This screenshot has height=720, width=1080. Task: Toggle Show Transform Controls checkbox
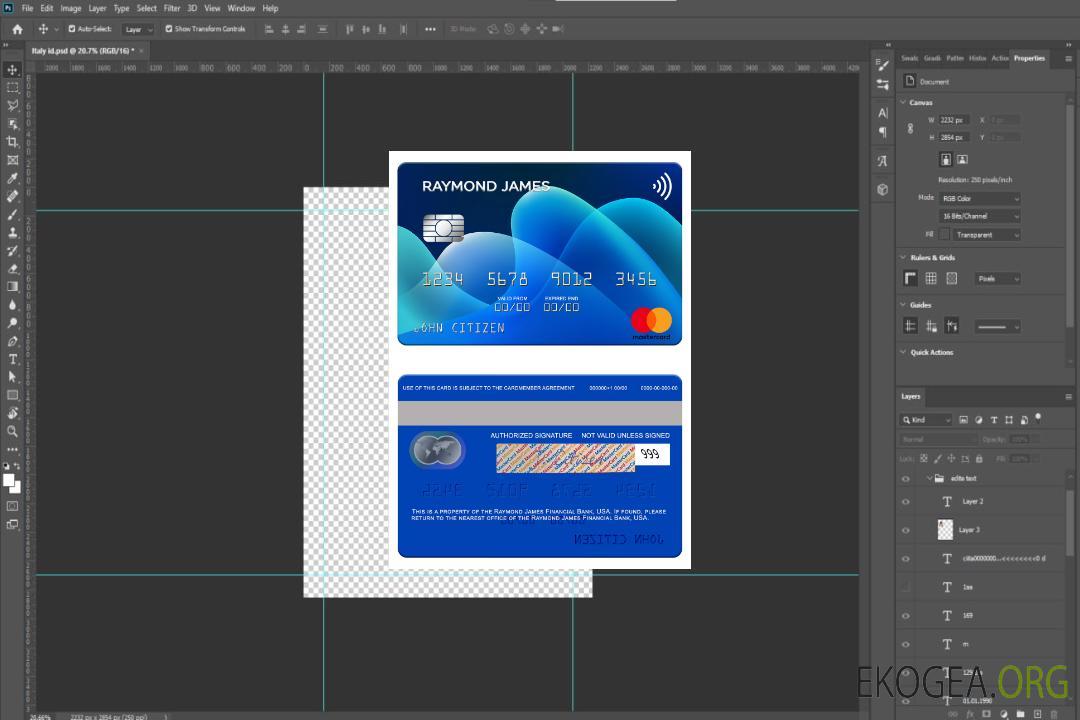pyautogui.click(x=169, y=29)
